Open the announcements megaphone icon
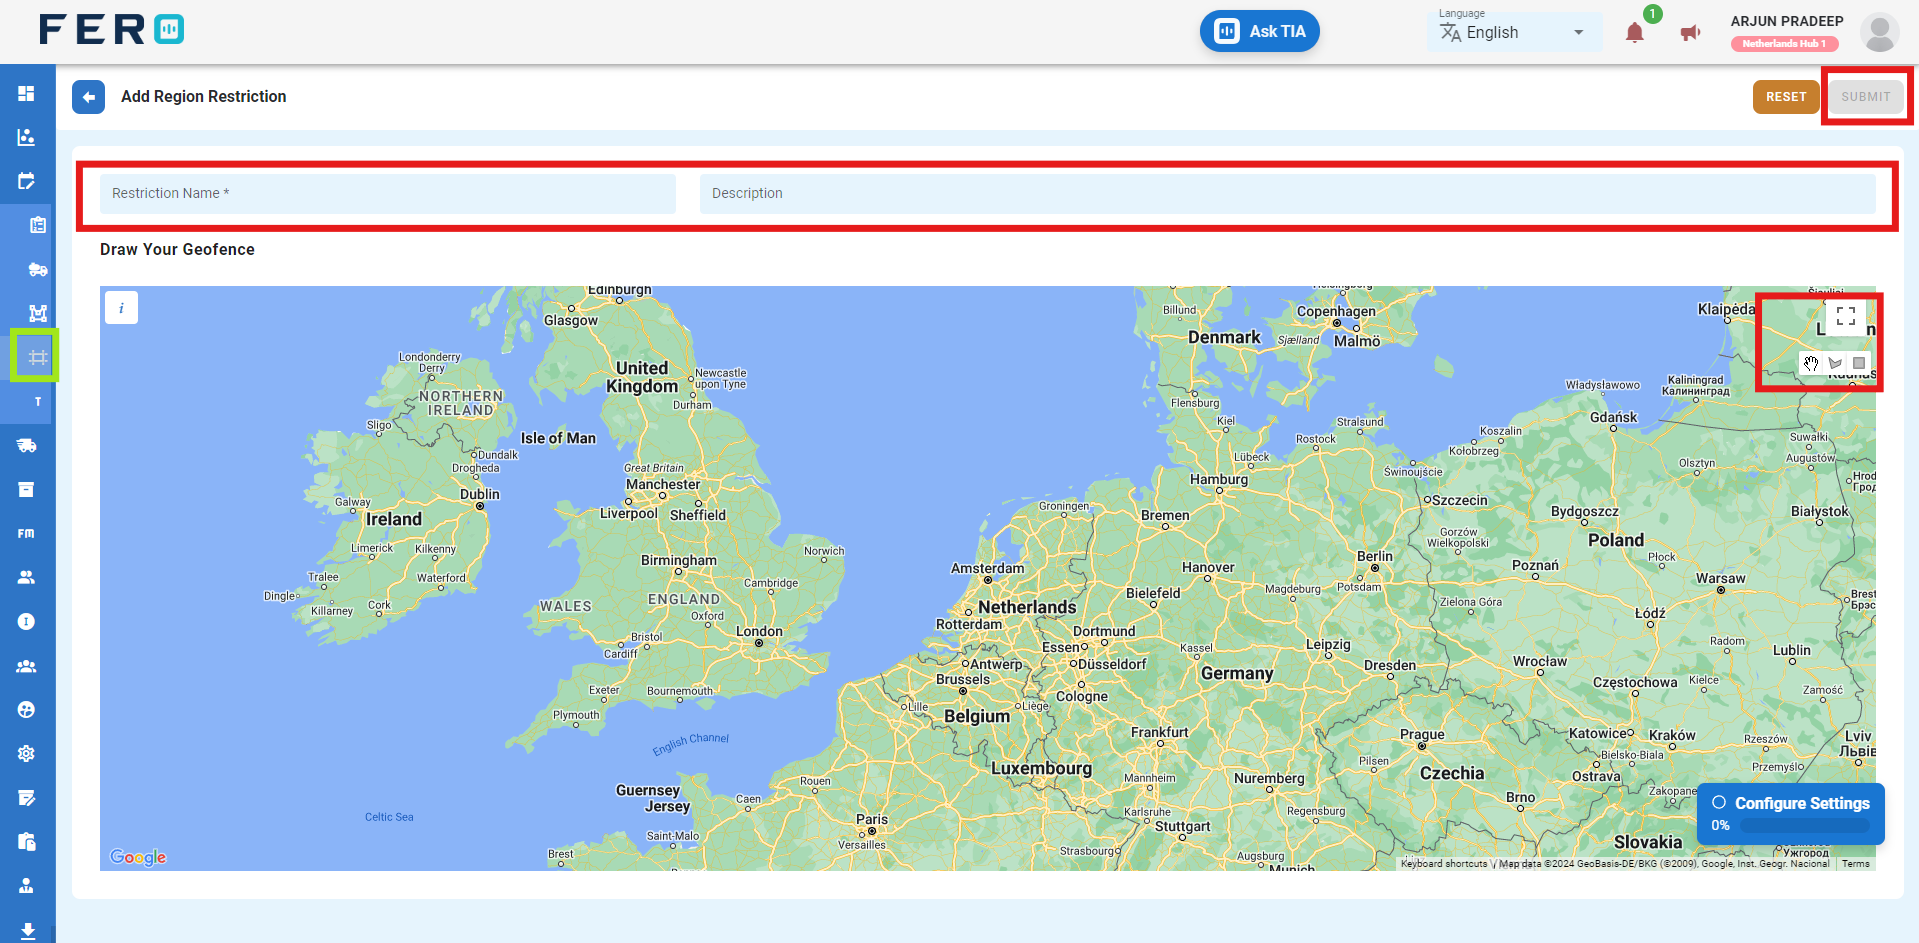The image size is (1919, 943). point(1690,33)
